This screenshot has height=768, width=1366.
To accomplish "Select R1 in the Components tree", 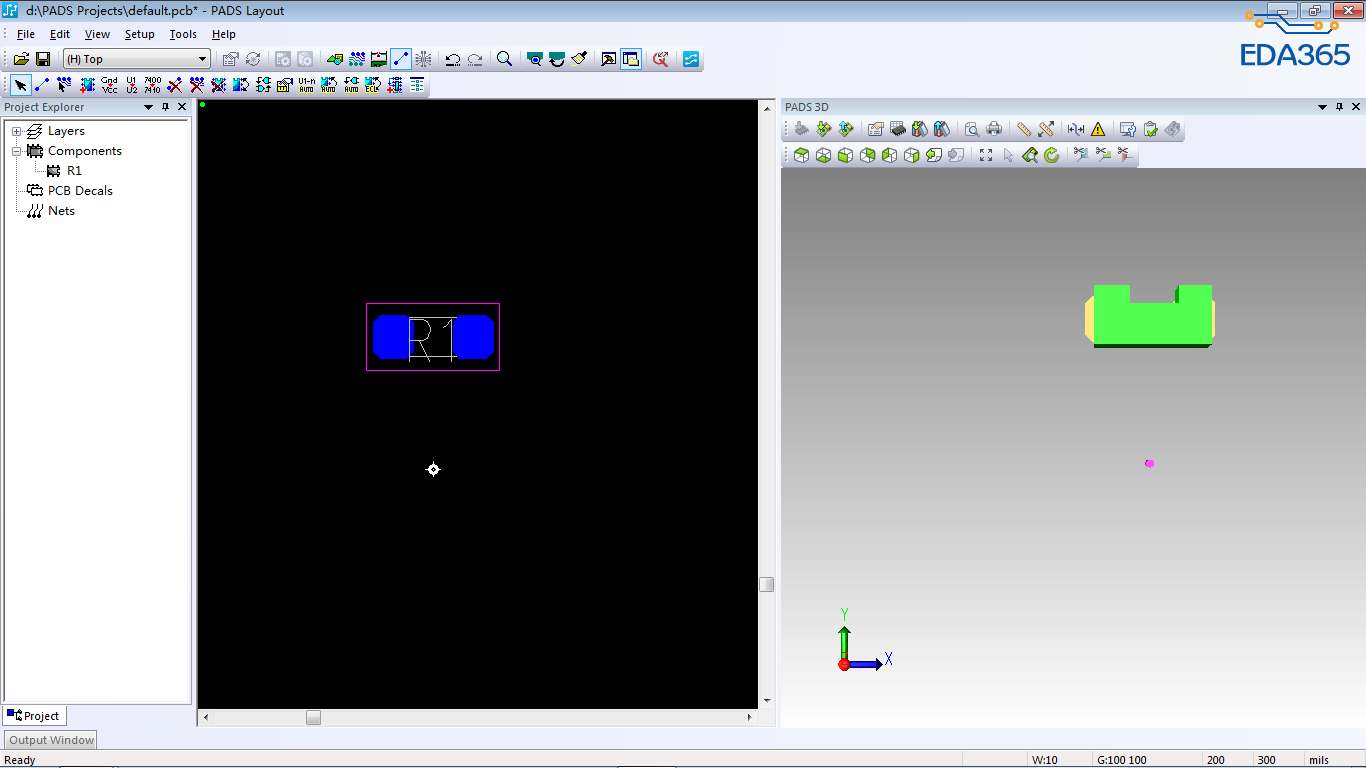I will 75,171.
